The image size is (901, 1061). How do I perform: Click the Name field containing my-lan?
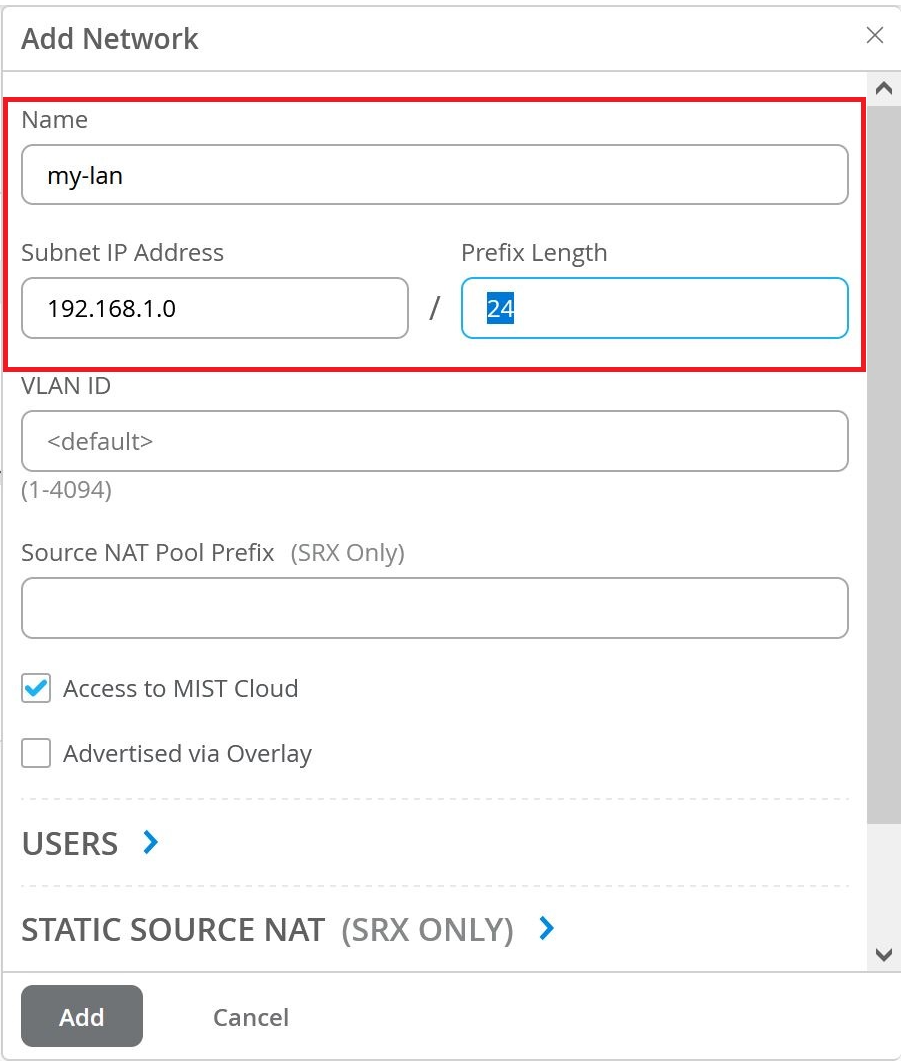pos(434,175)
